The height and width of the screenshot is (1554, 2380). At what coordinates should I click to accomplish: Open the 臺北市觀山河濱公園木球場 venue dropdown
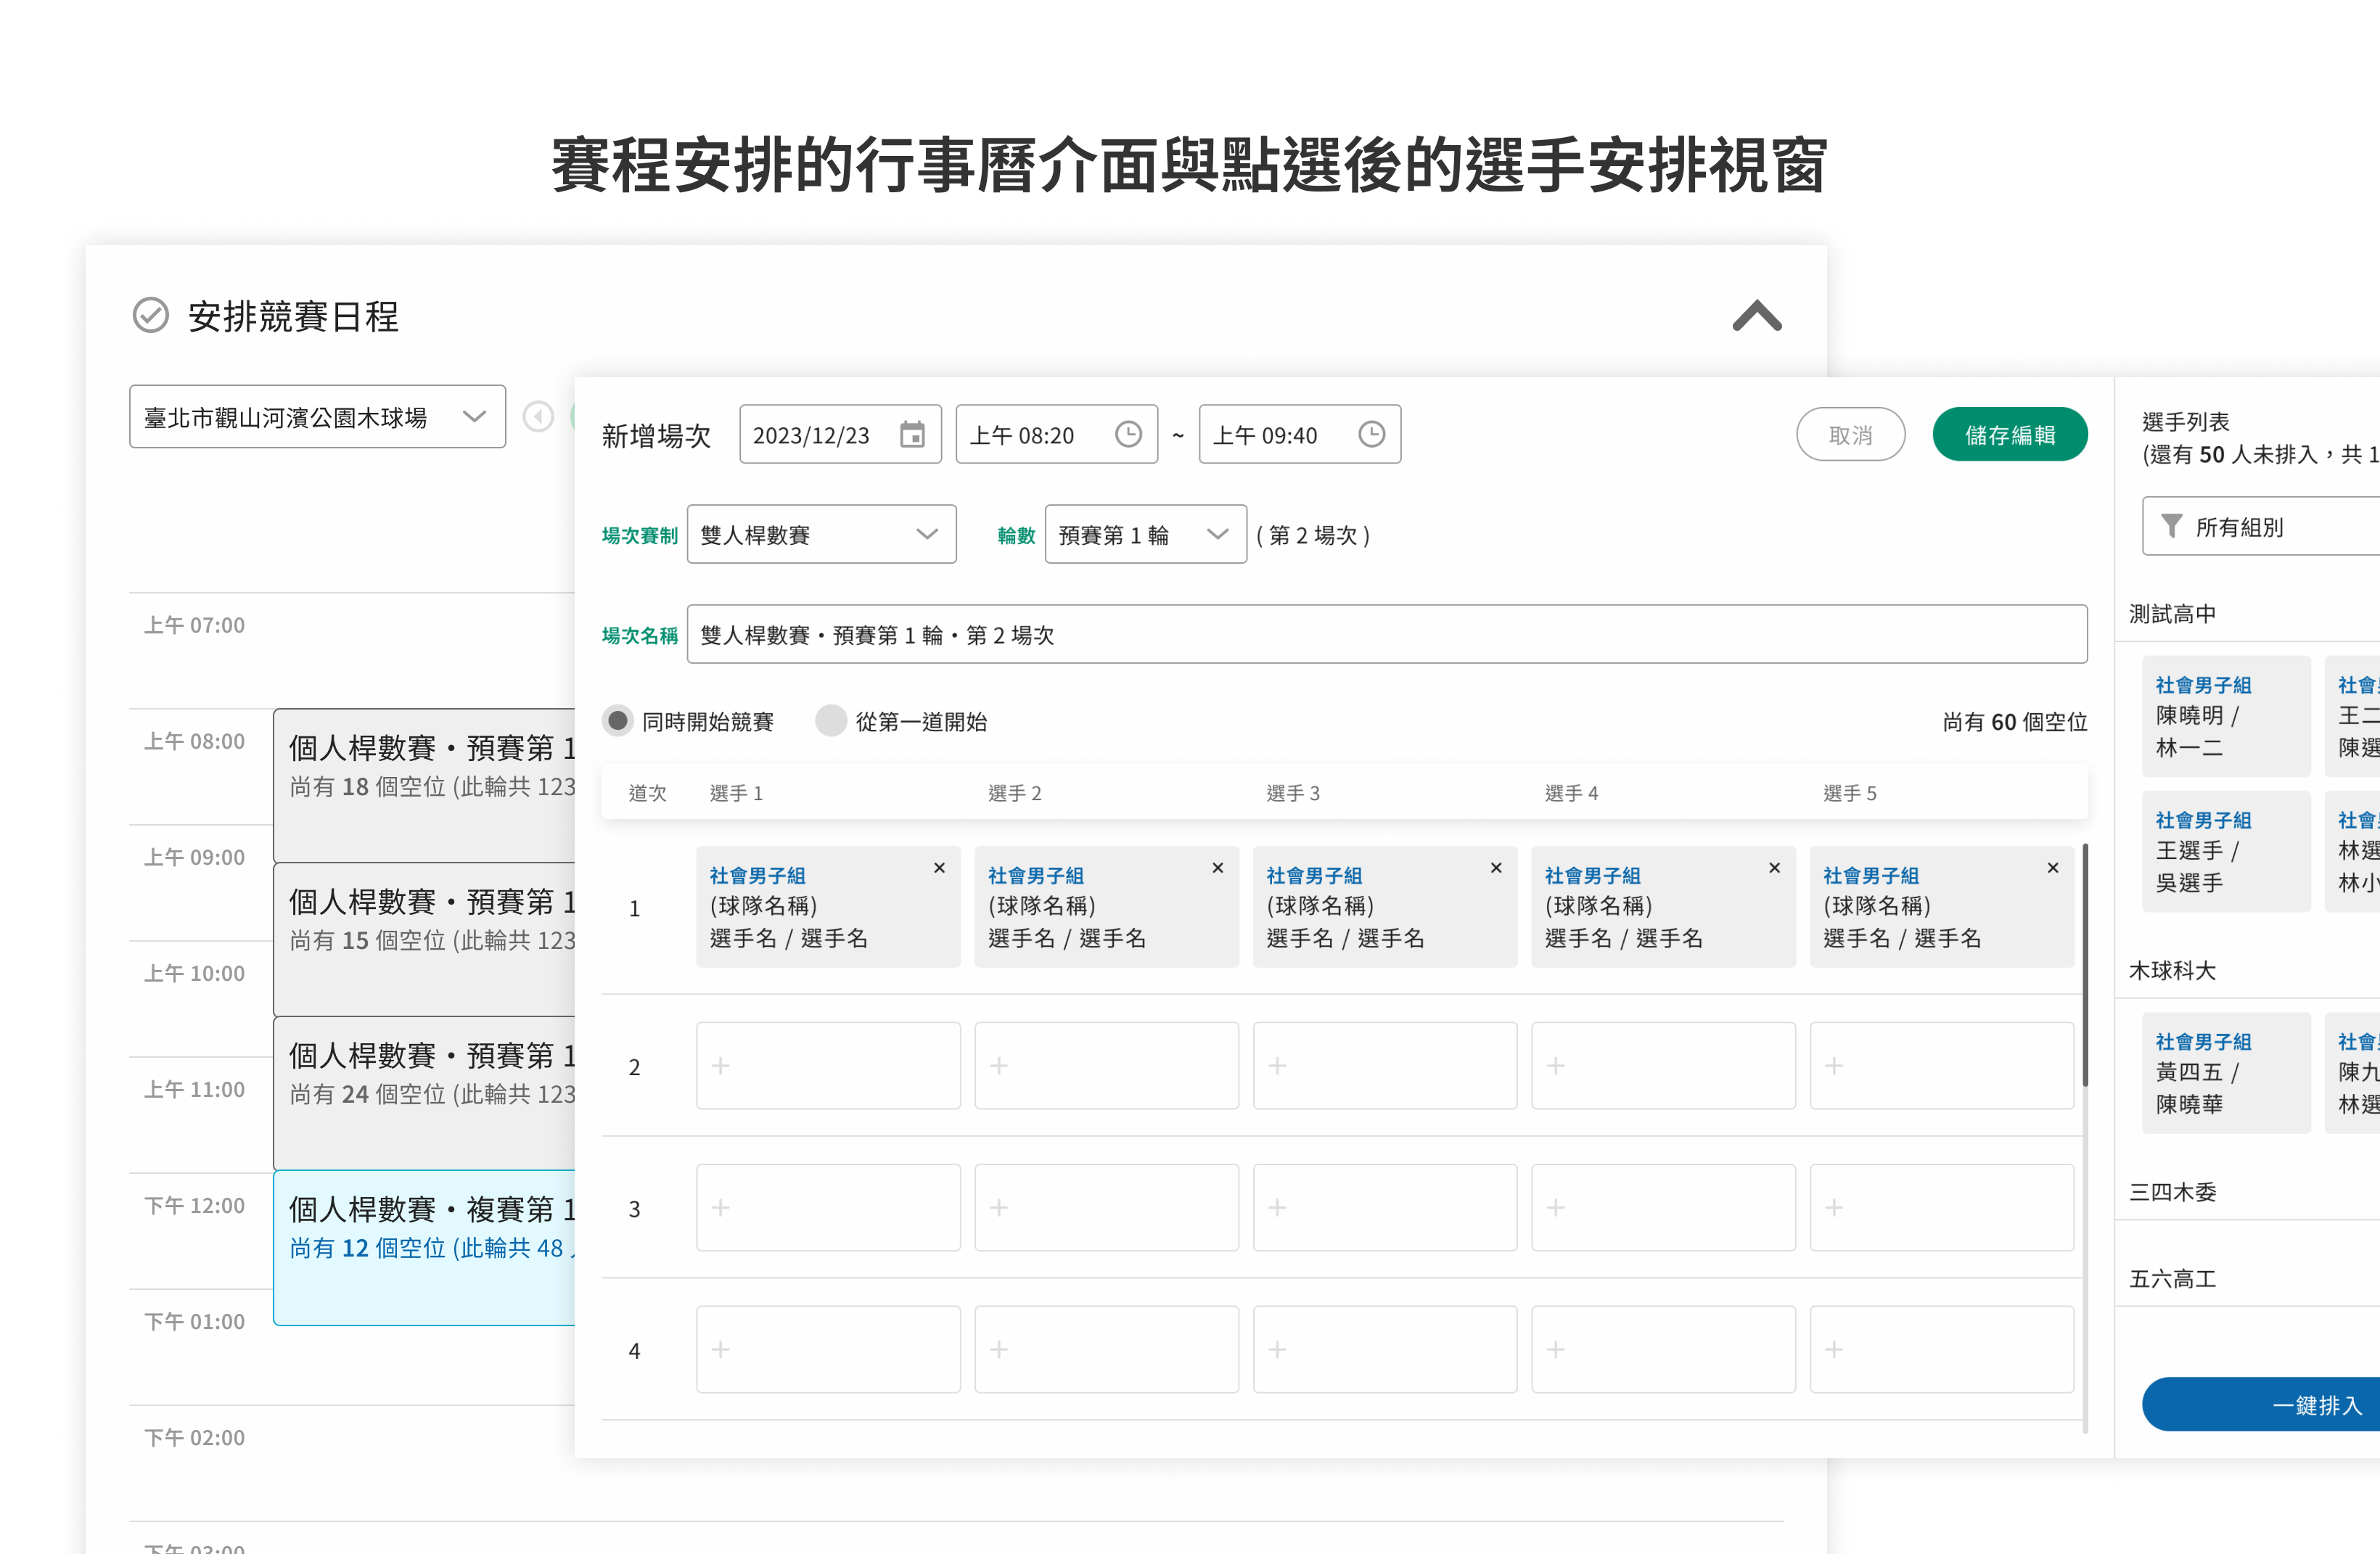pyautogui.click(x=317, y=416)
